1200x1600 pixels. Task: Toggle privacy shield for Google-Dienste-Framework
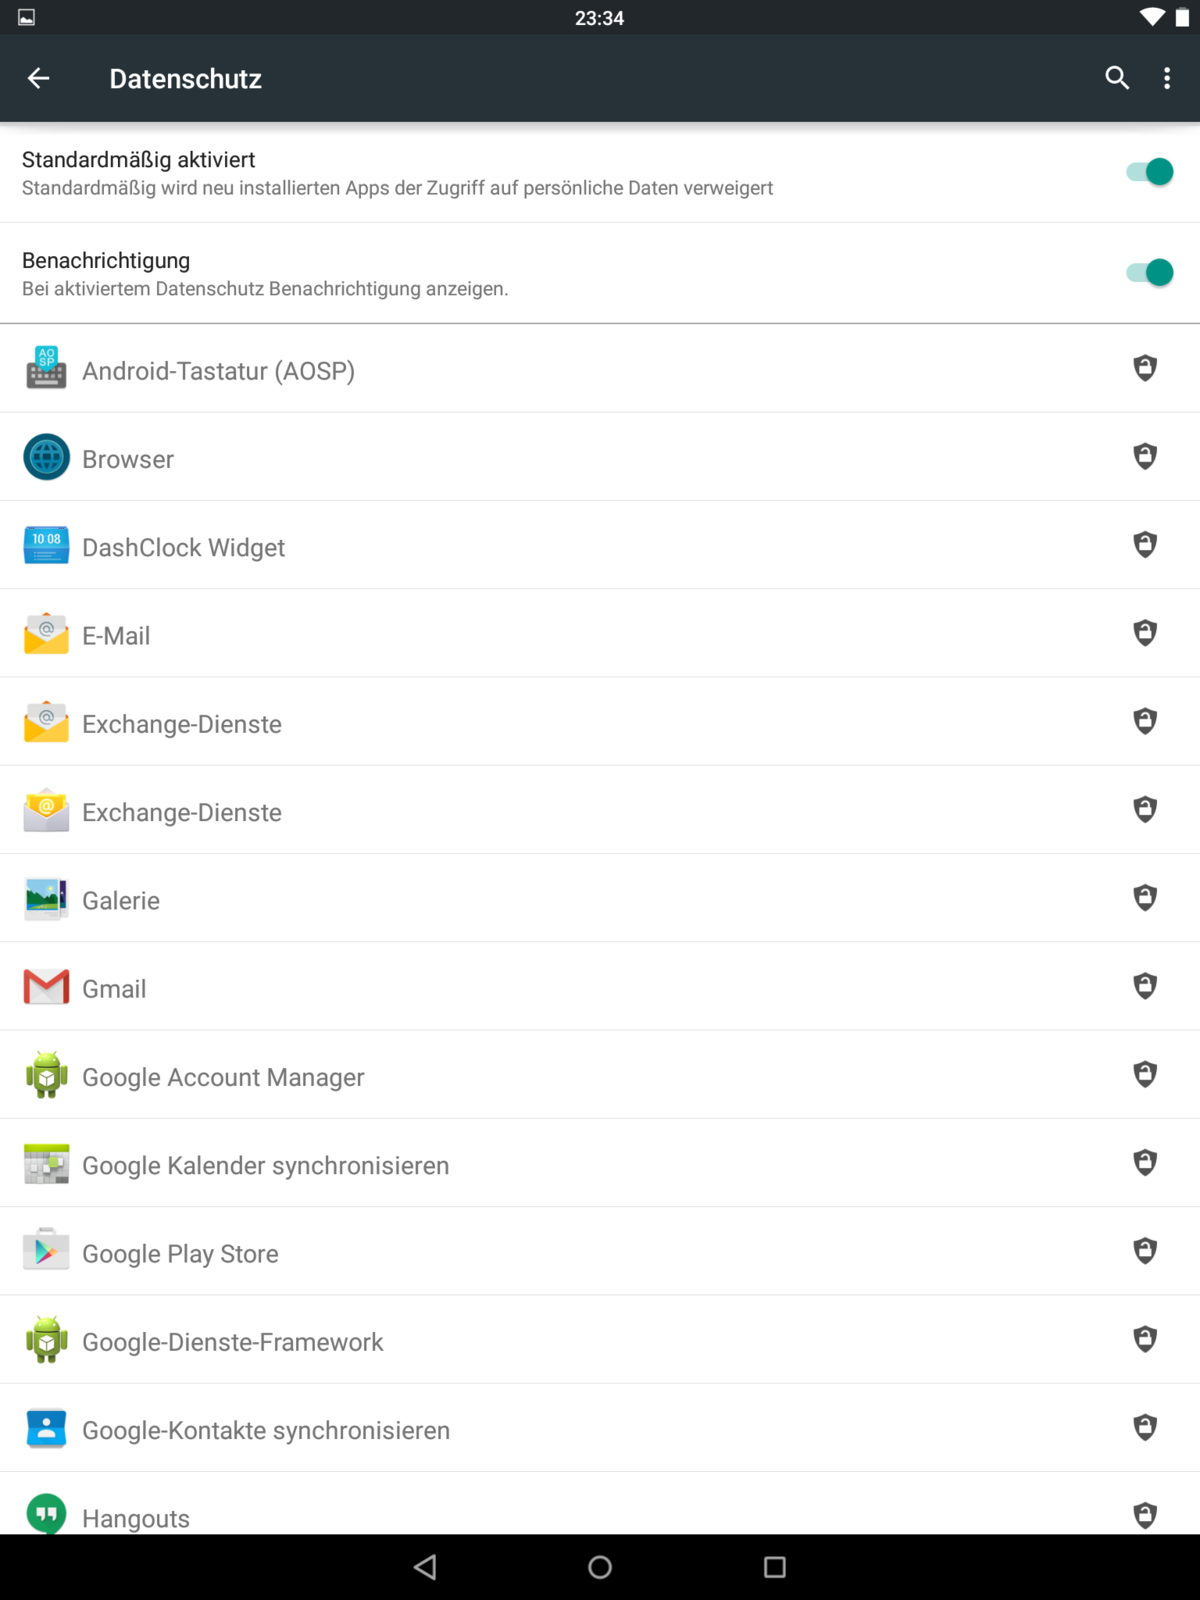[1145, 1339]
